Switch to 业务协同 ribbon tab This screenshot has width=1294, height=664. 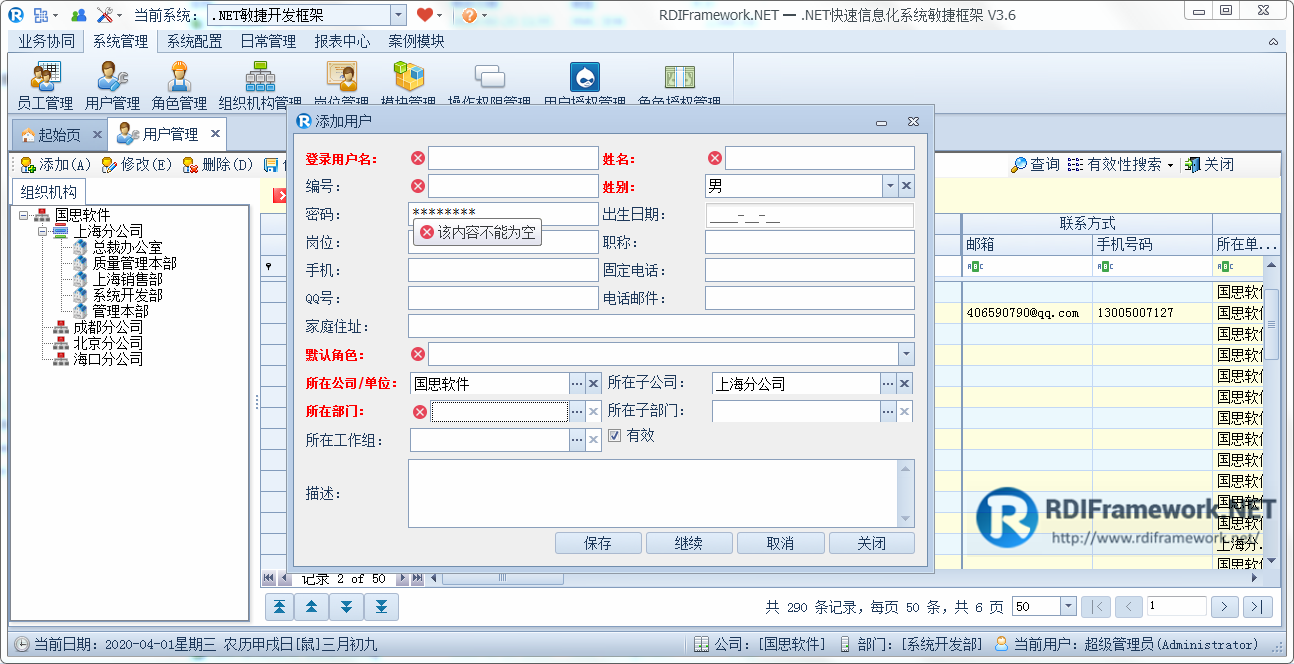[x=46, y=42]
